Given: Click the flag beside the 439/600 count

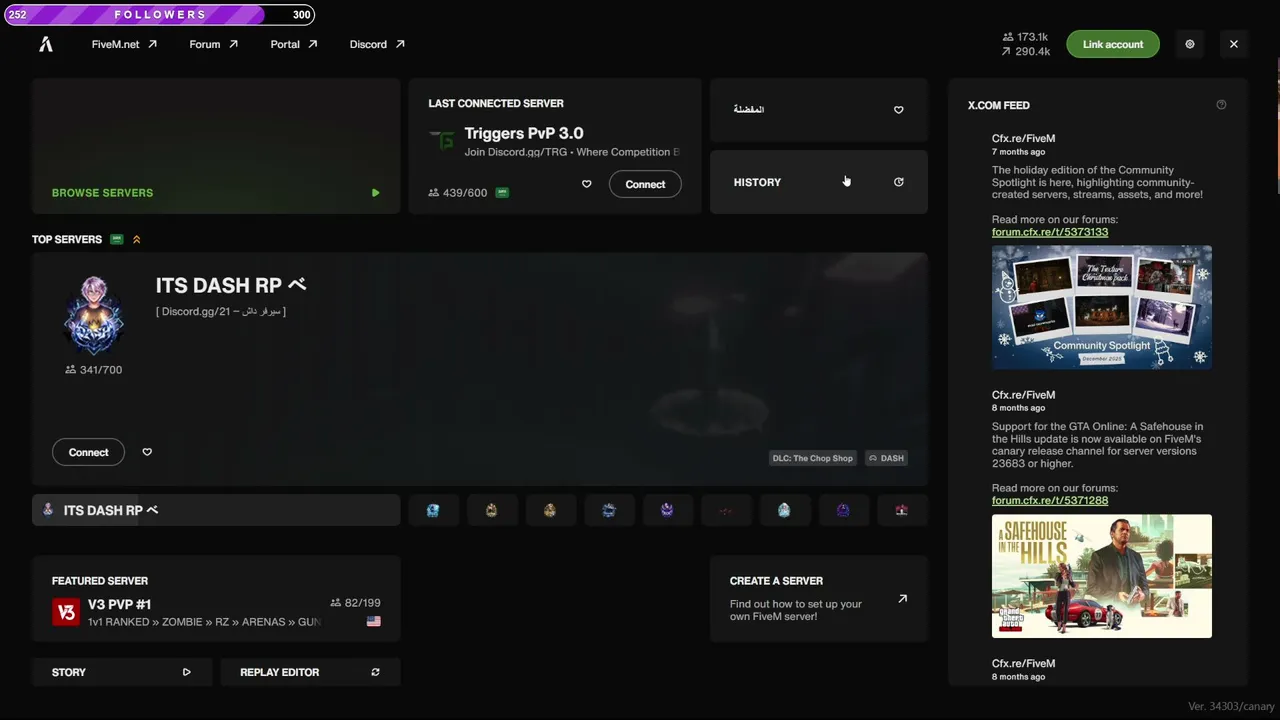Looking at the screenshot, I should (x=502, y=193).
